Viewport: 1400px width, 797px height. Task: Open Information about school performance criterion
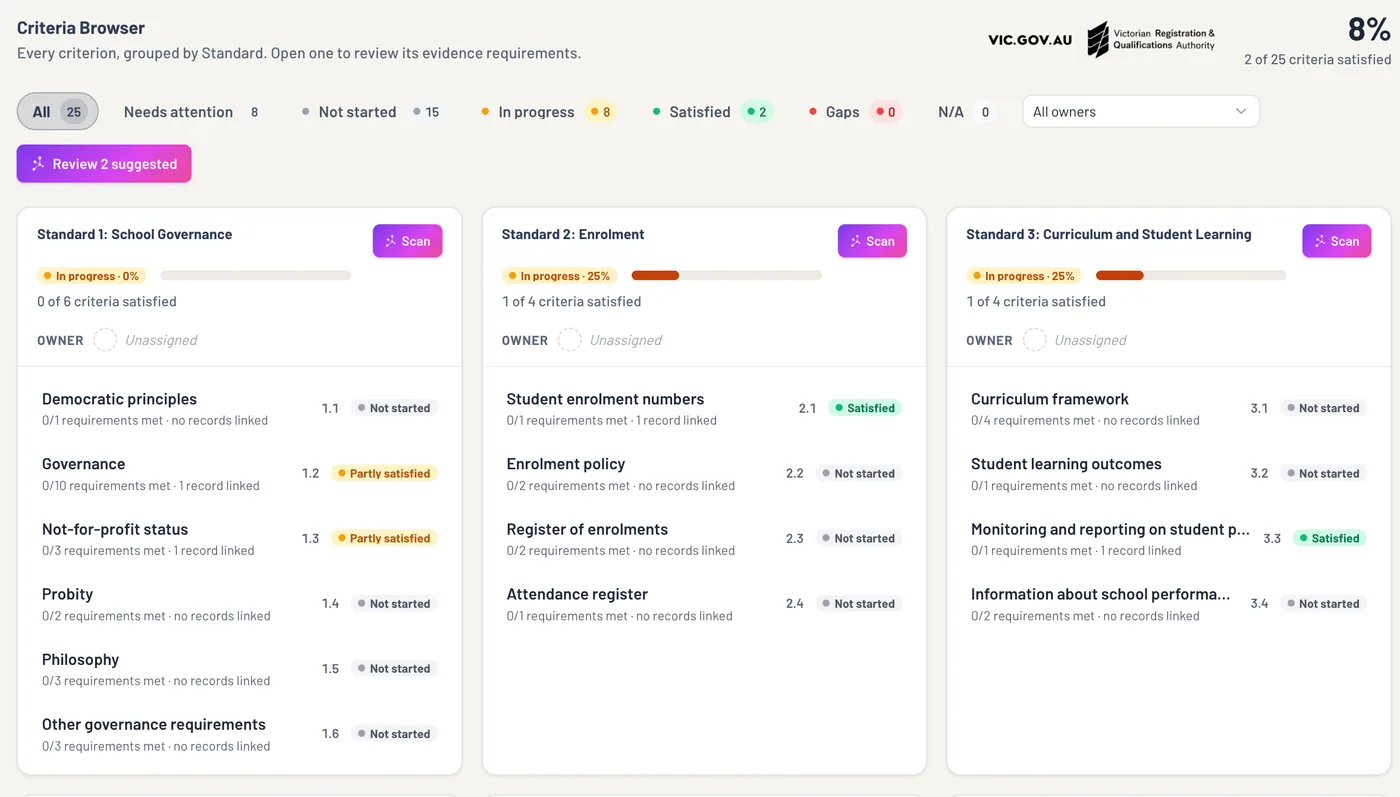1169,604
